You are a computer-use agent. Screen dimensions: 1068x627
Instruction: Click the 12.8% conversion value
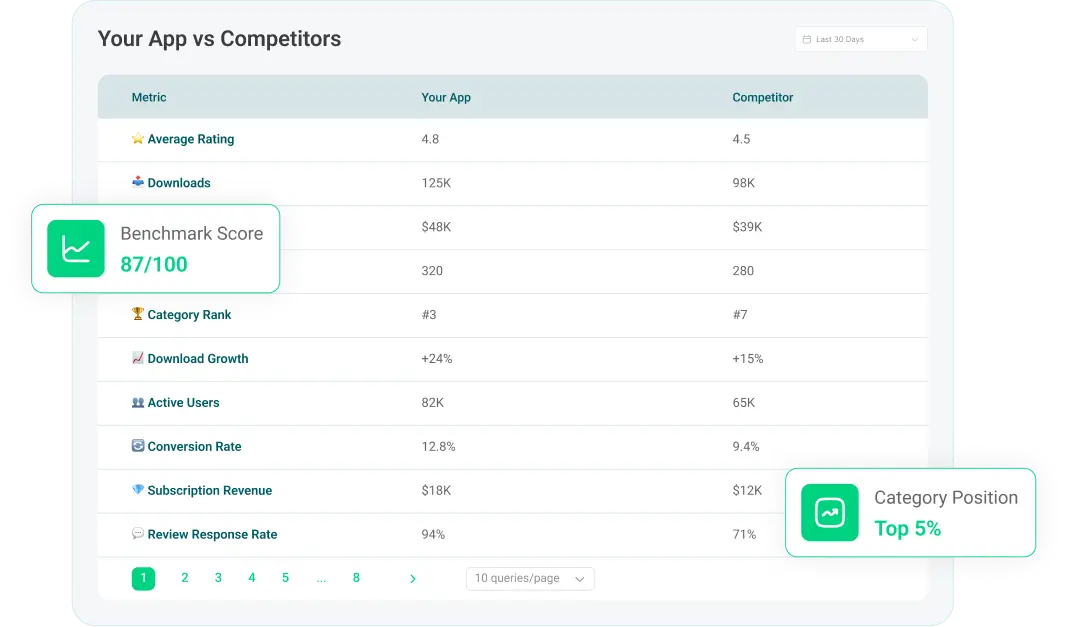439,447
